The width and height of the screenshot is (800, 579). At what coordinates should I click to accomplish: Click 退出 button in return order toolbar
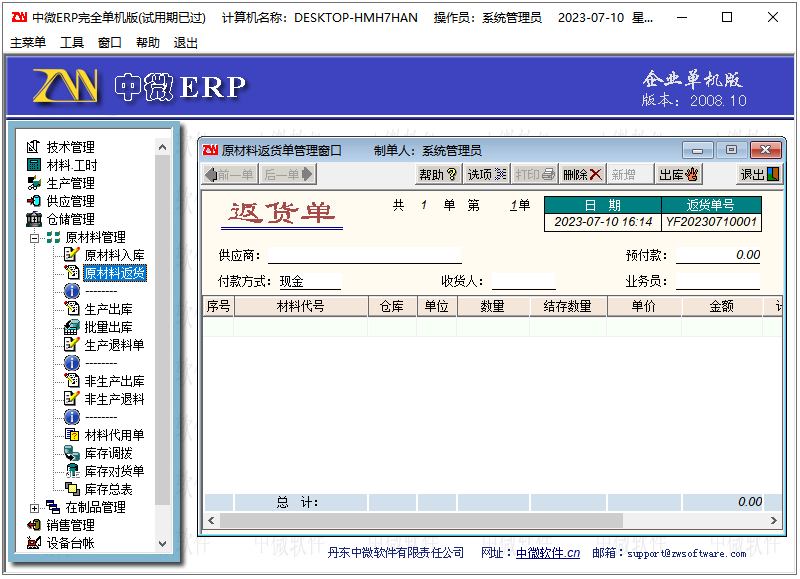tap(760, 175)
